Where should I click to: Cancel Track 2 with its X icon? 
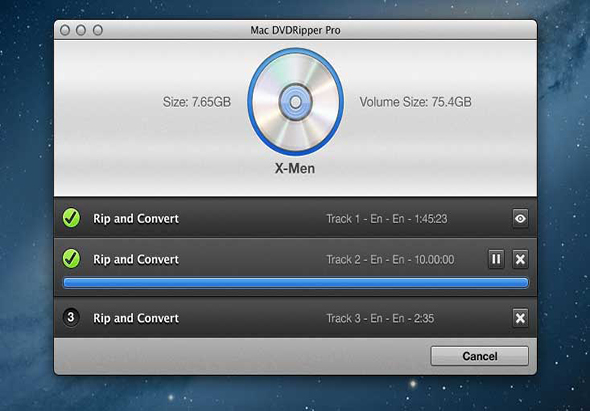coord(520,259)
